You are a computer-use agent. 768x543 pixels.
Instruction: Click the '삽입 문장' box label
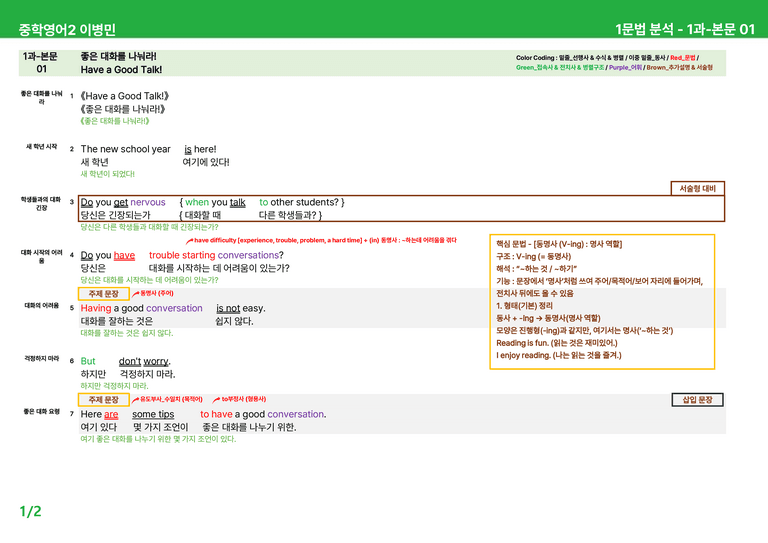[x=697, y=400]
